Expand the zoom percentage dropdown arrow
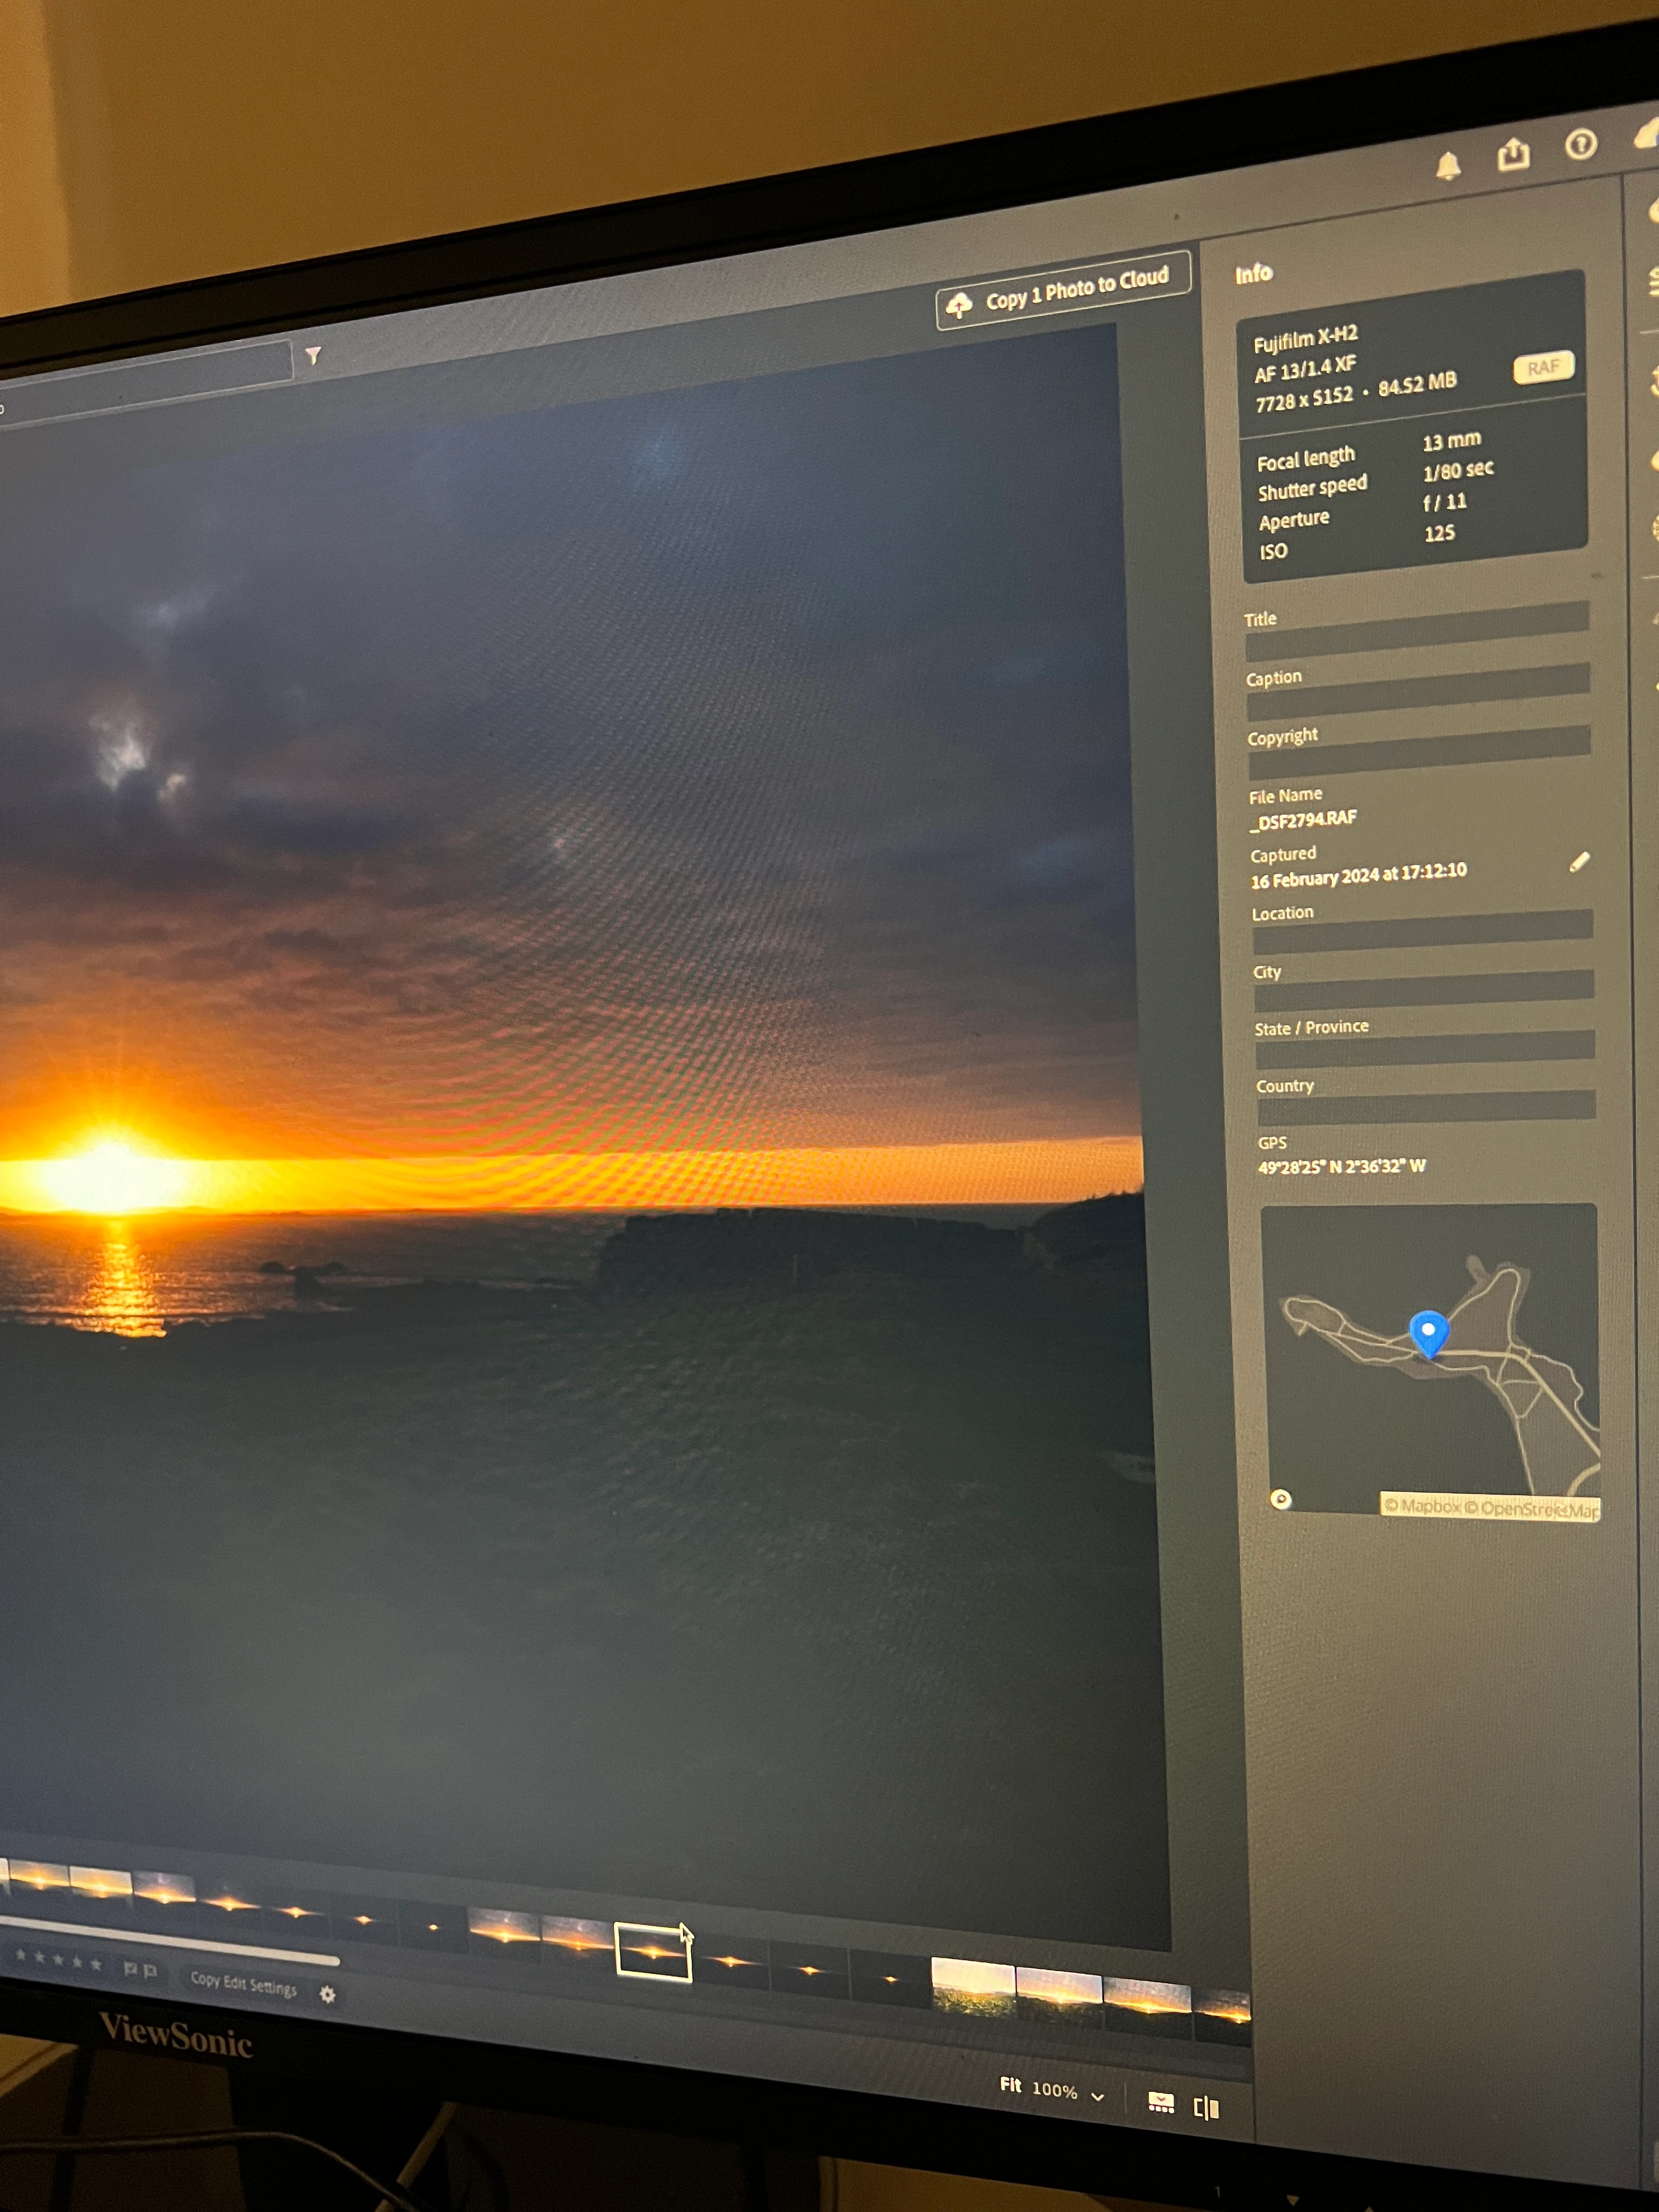 point(1098,2096)
